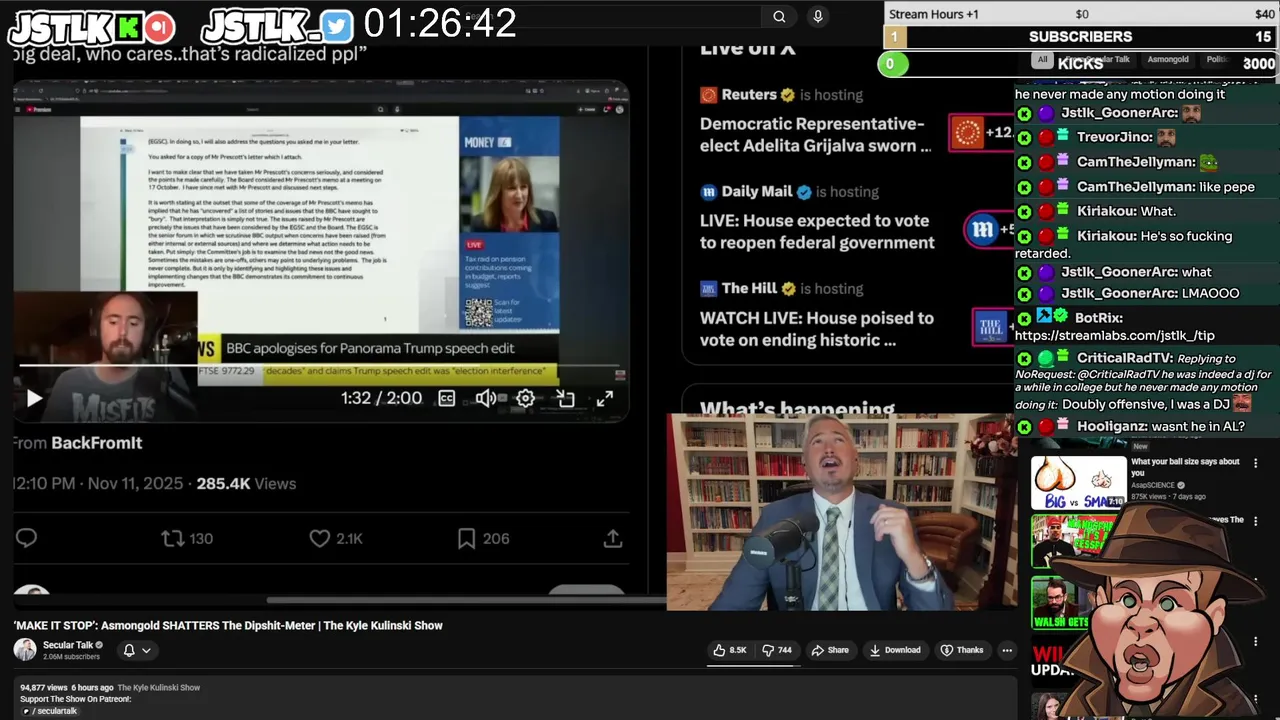This screenshot has width=1280, height=720.
Task: Open the menu for the ball size video
Action: pos(1256,463)
